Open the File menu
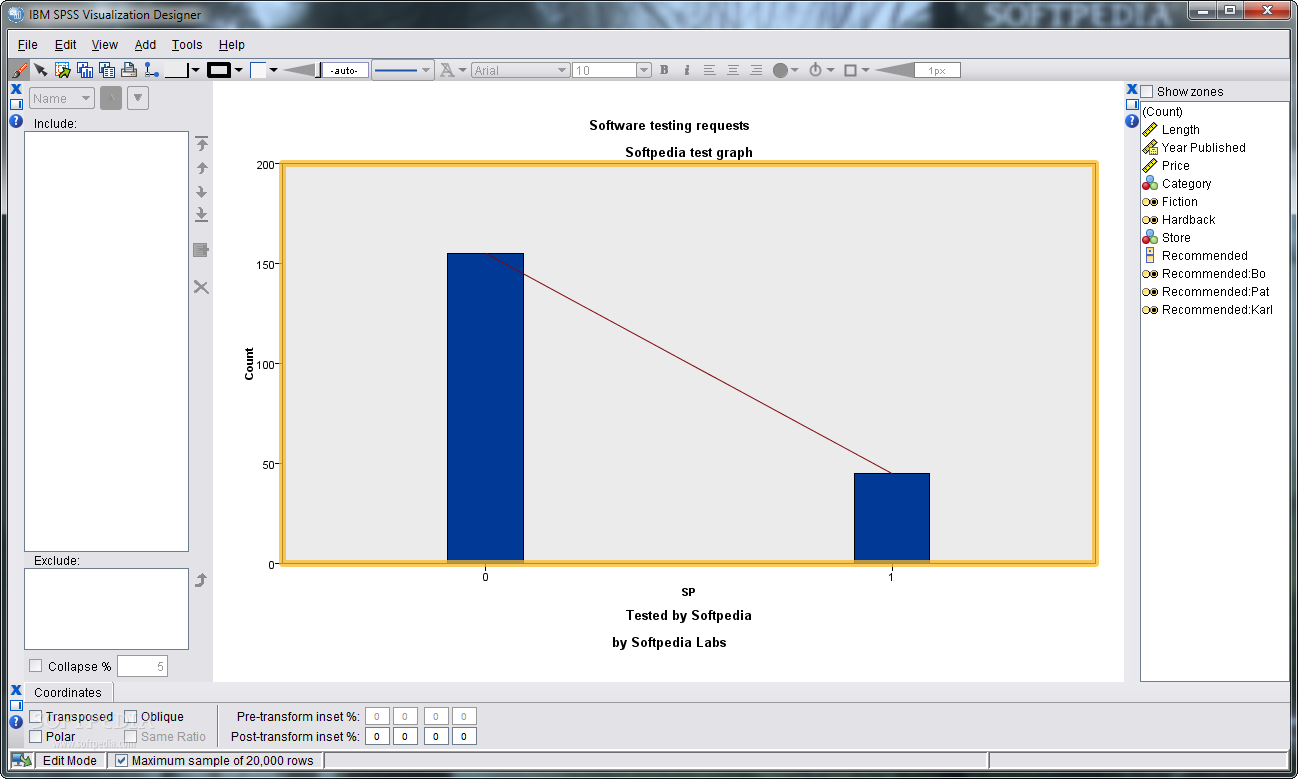The width and height of the screenshot is (1298, 779). [x=28, y=45]
